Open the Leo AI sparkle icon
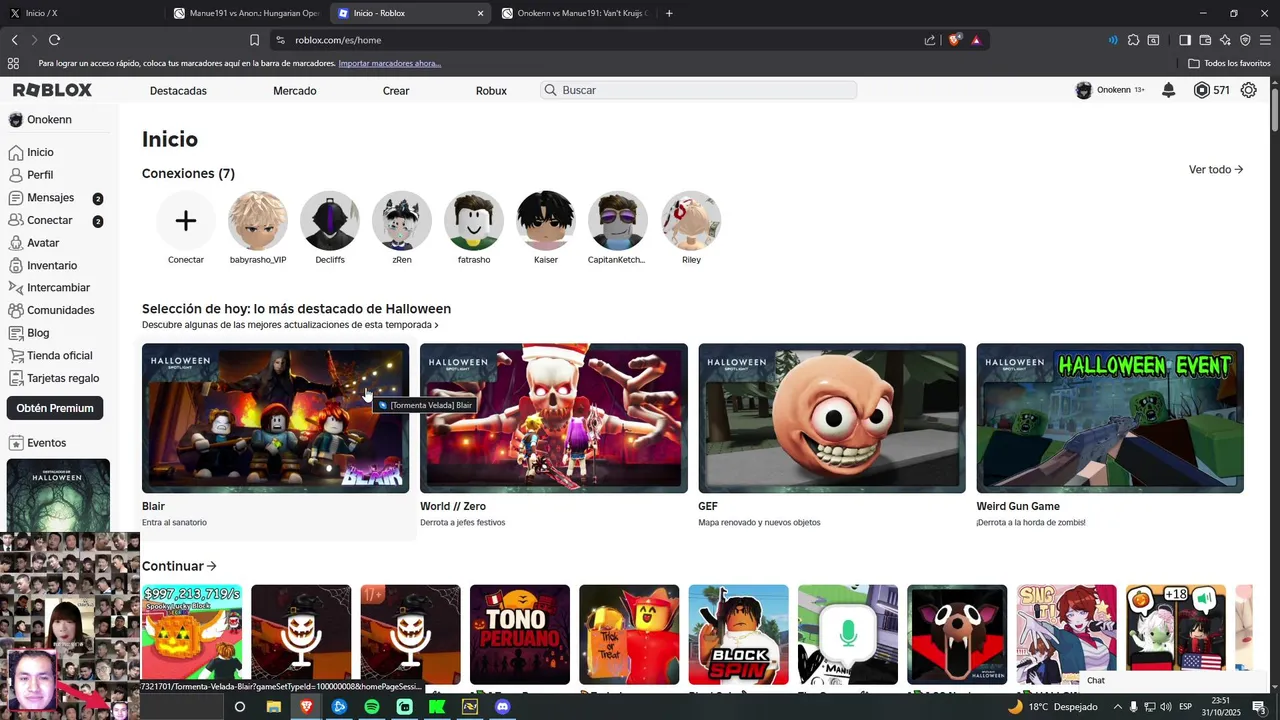The width and height of the screenshot is (1280, 720). coord(1225,40)
